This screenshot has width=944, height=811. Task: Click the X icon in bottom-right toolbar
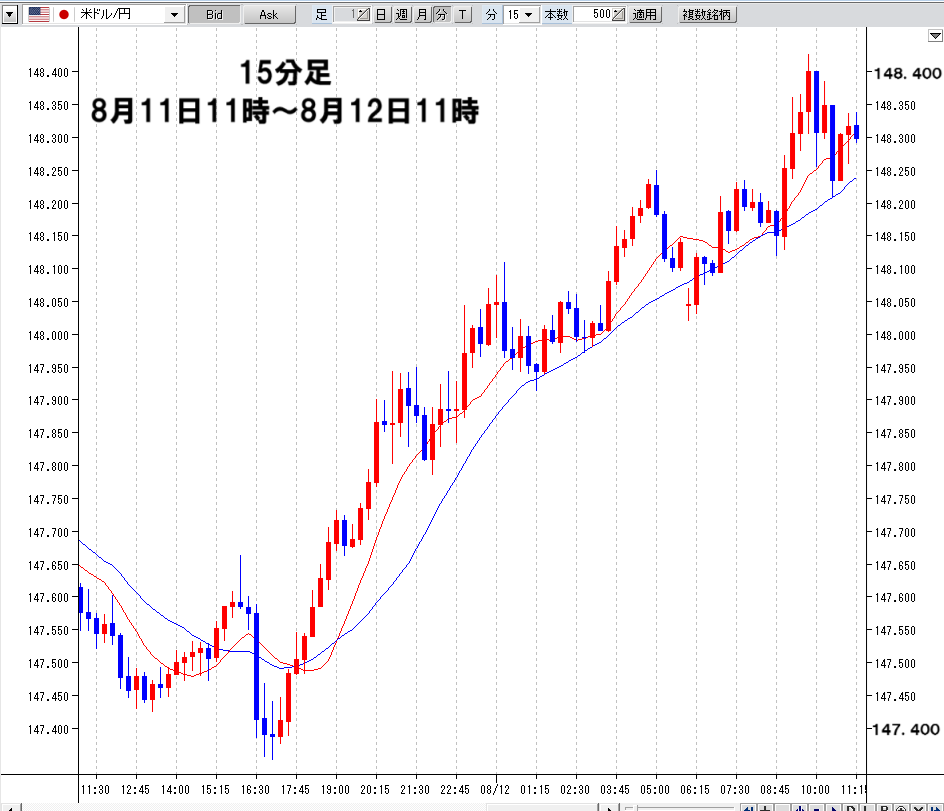(x=916, y=806)
